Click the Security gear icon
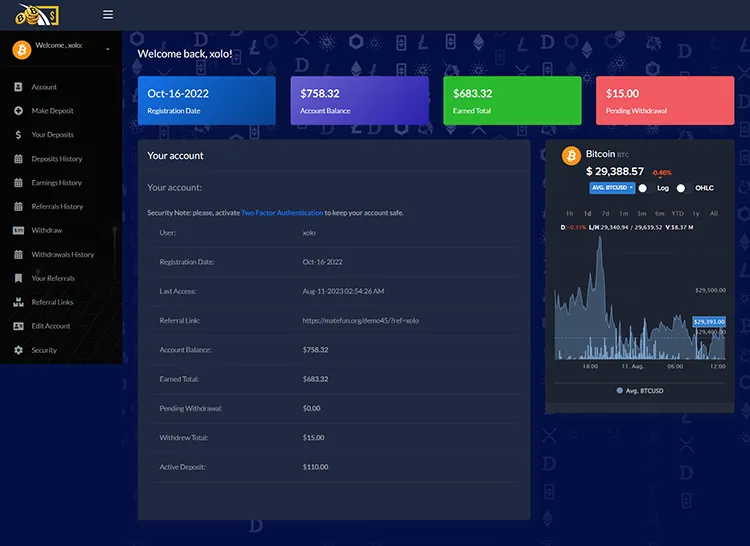This screenshot has height=546, width=750. (x=18, y=350)
